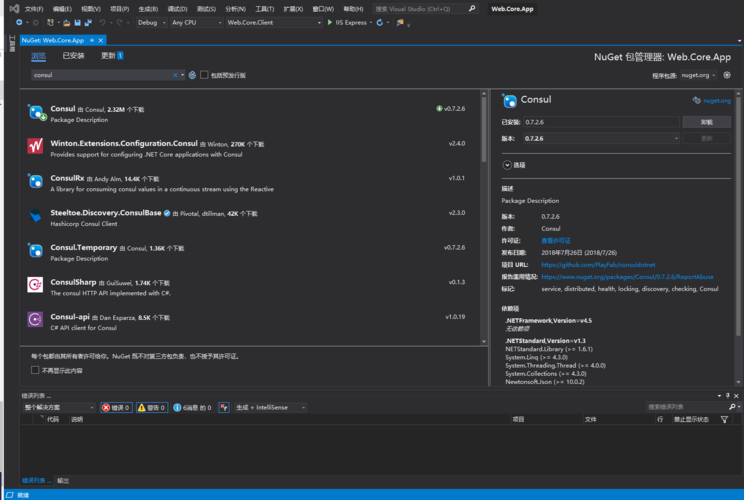The width and height of the screenshot is (744, 500).
Task: Open NuGet package source settings gear
Action: pyautogui.click(x=727, y=75)
